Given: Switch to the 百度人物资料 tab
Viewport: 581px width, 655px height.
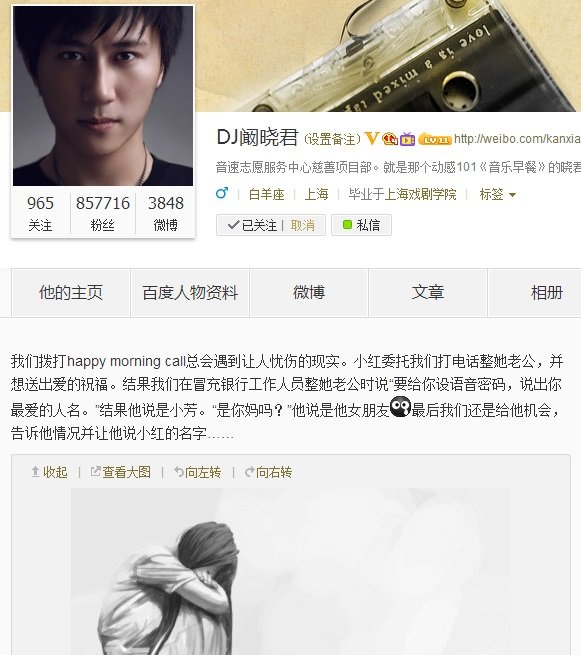Looking at the screenshot, I should [190, 292].
